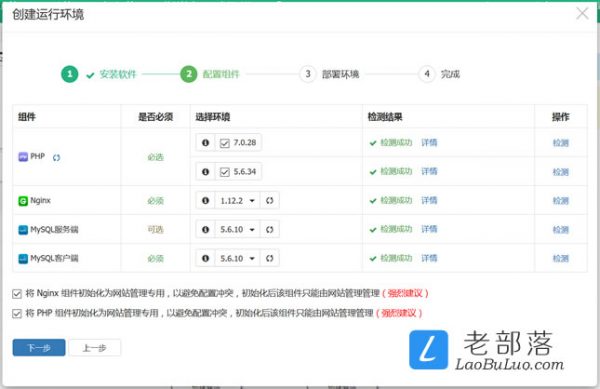Viewport: 600px width, 389px height.
Task: Click the info icon beside PHP 7.0.28
Action: coord(205,143)
